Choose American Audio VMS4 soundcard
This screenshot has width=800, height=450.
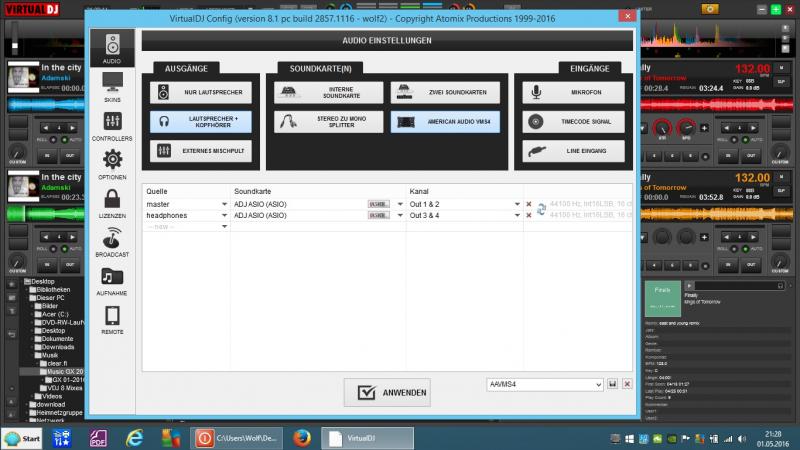(x=445, y=122)
